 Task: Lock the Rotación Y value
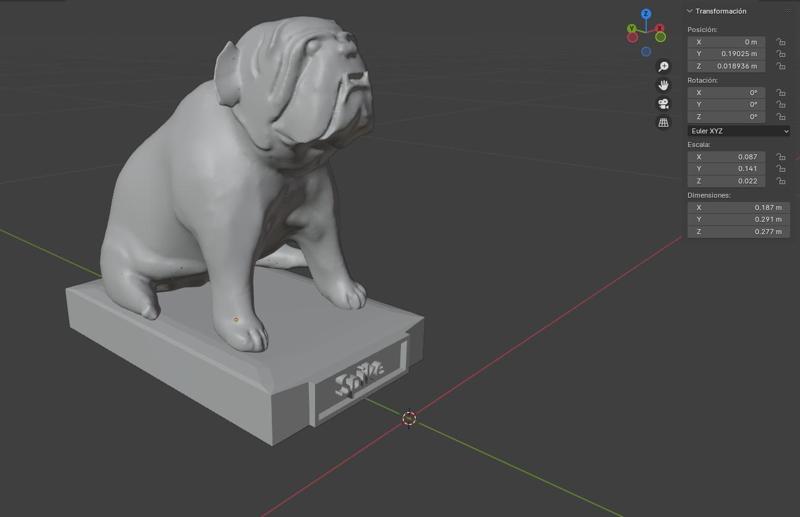point(781,104)
